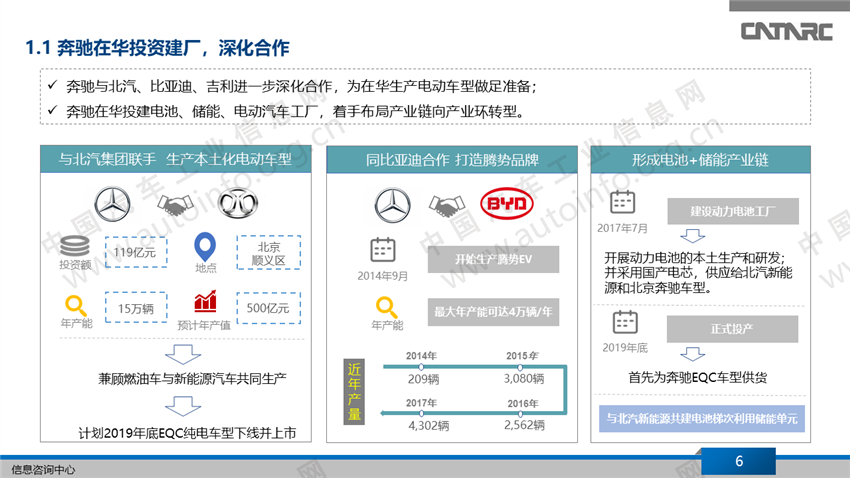
Task: Click the 2017年 timeline marker
Action: [x=421, y=414]
